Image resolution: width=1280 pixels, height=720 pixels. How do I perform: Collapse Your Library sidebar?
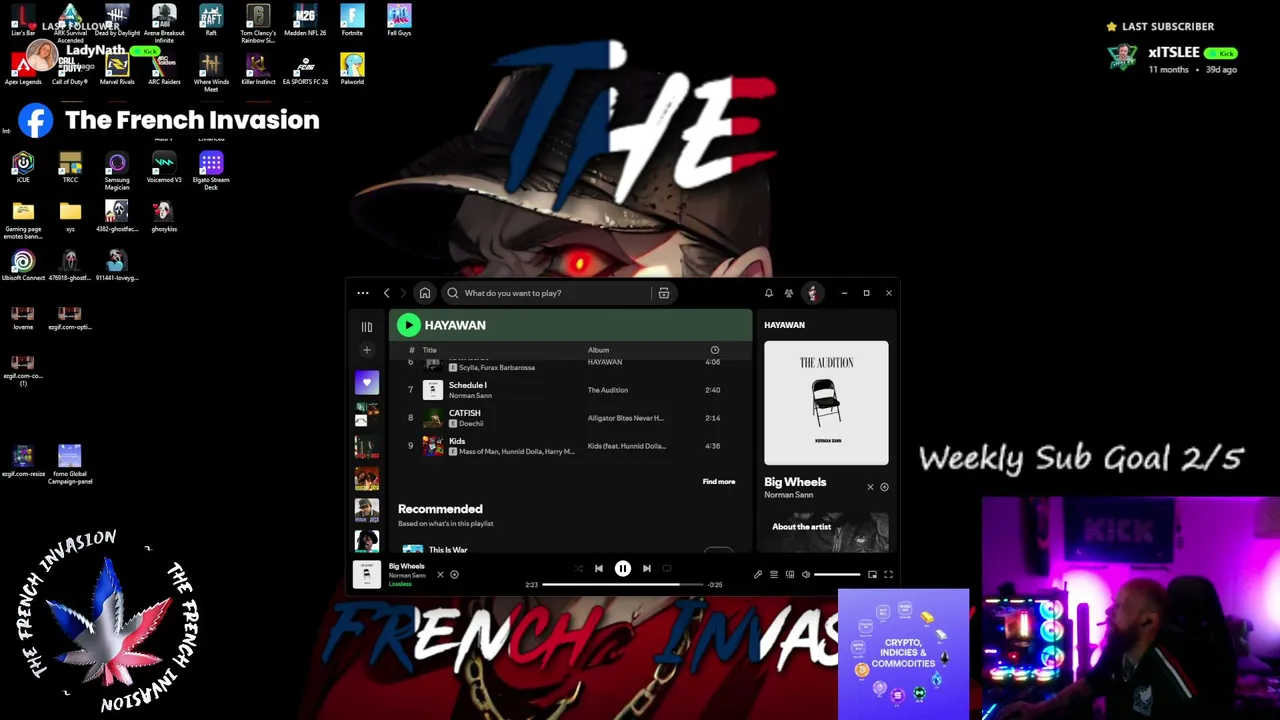coord(367,327)
